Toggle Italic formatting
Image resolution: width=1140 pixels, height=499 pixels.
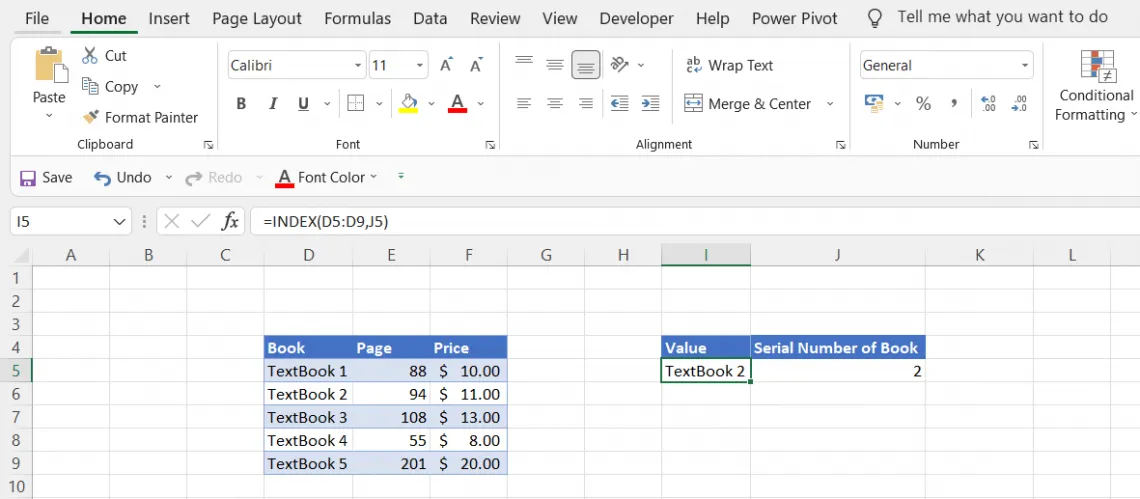click(x=271, y=103)
